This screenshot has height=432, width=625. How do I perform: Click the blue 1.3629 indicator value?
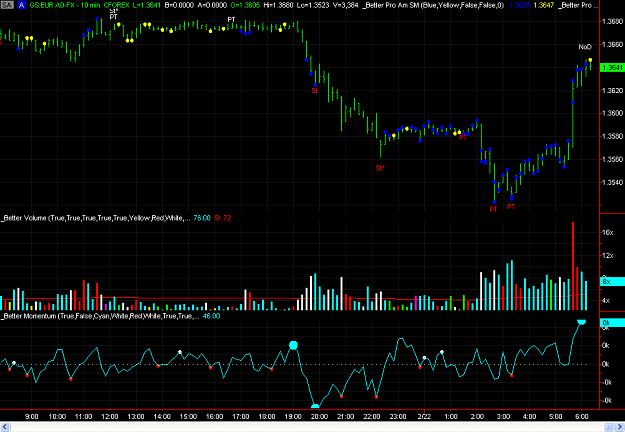click(x=520, y=5)
